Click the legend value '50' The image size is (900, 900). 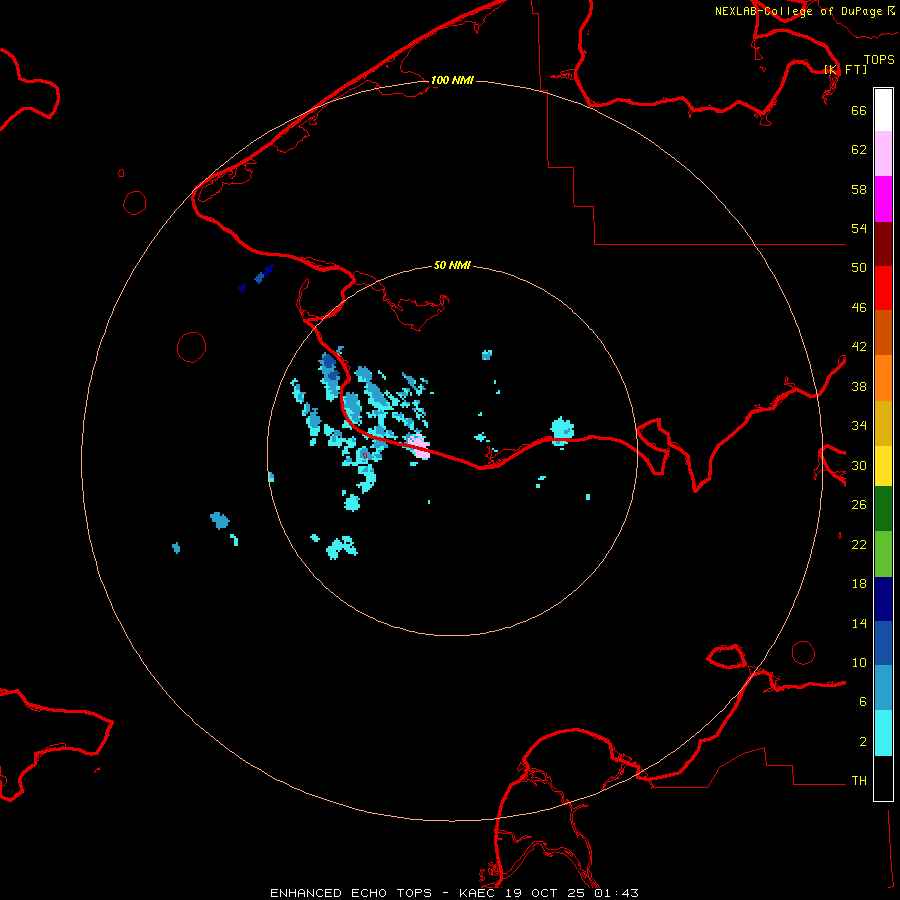859,268
